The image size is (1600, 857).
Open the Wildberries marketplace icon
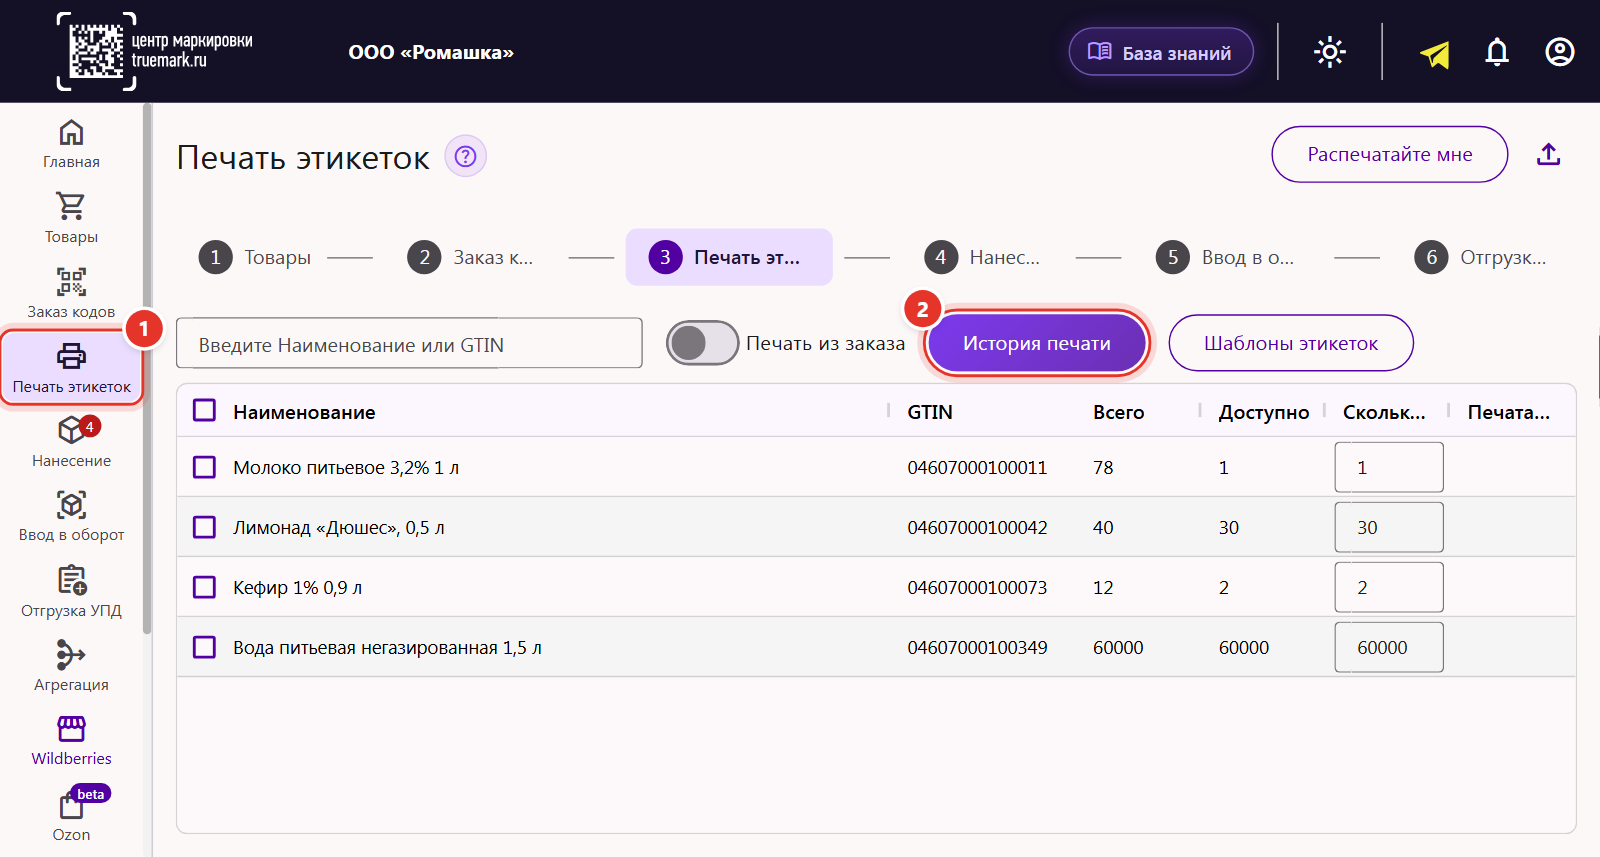point(71,729)
